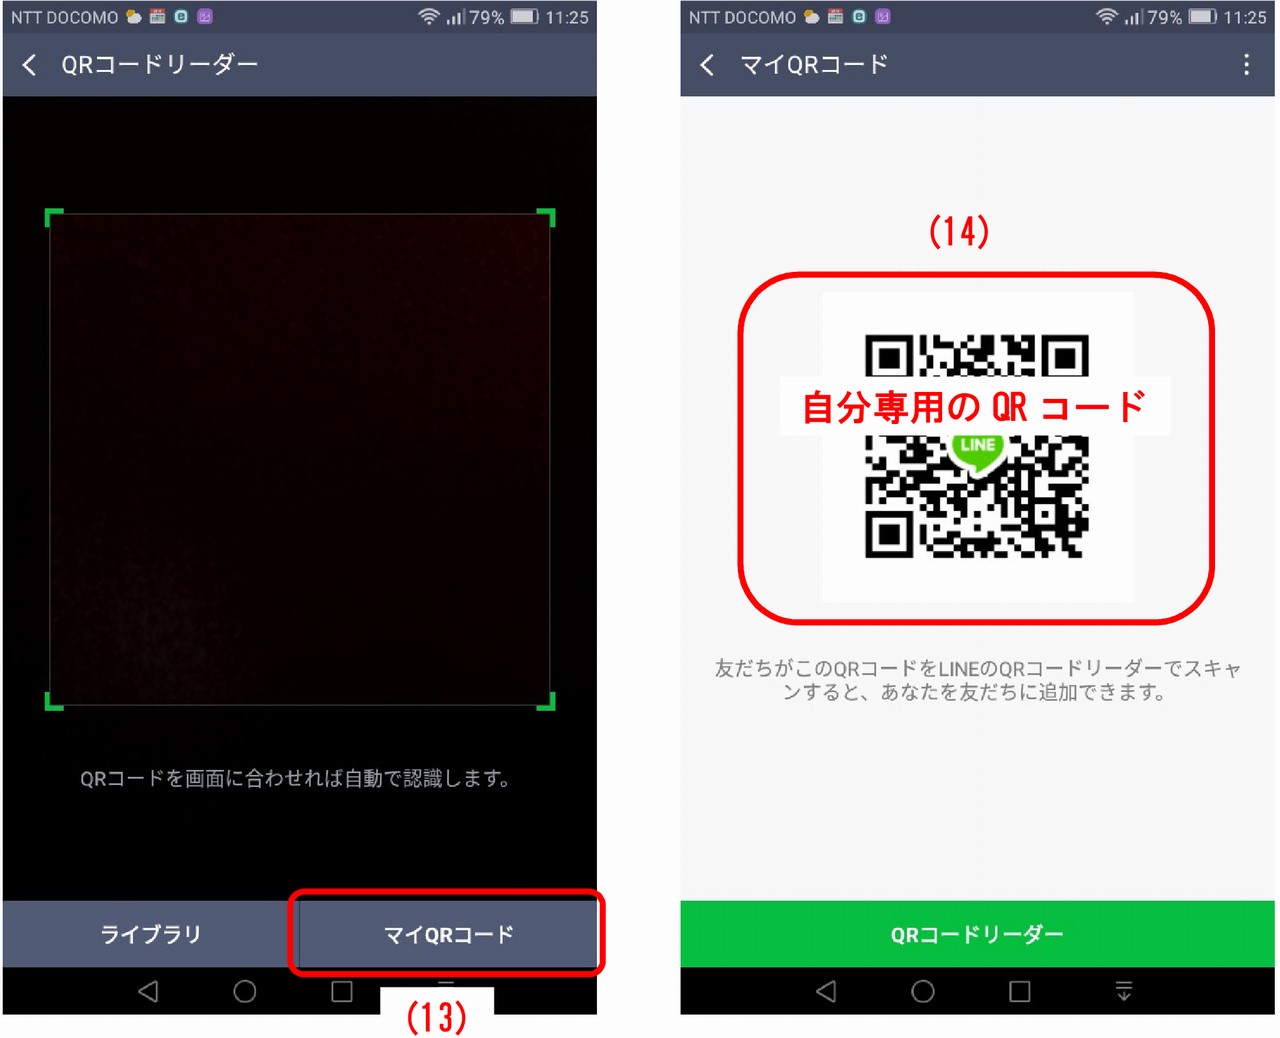
Task: Tap hide navigation bar icon on right phone
Action: point(1124,991)
